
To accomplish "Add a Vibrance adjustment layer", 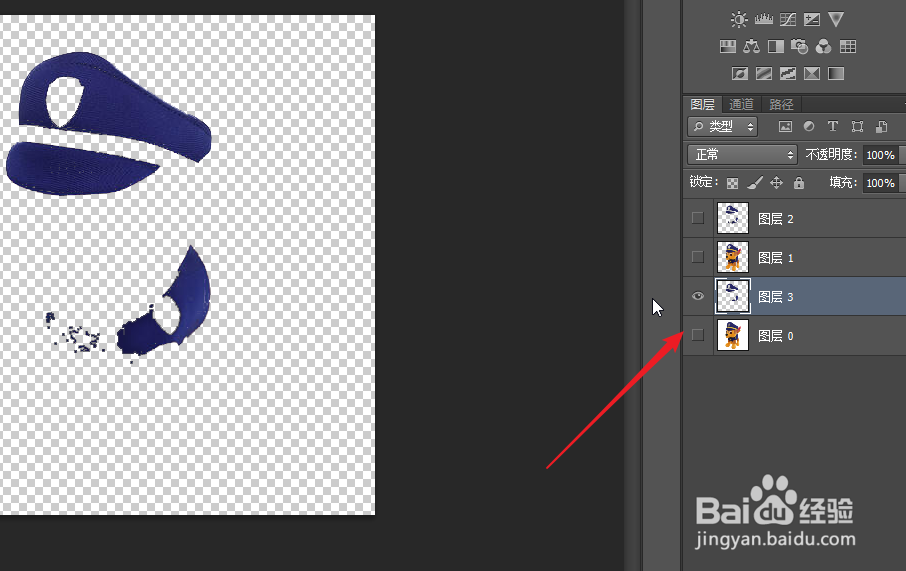I will coord(836,20).
